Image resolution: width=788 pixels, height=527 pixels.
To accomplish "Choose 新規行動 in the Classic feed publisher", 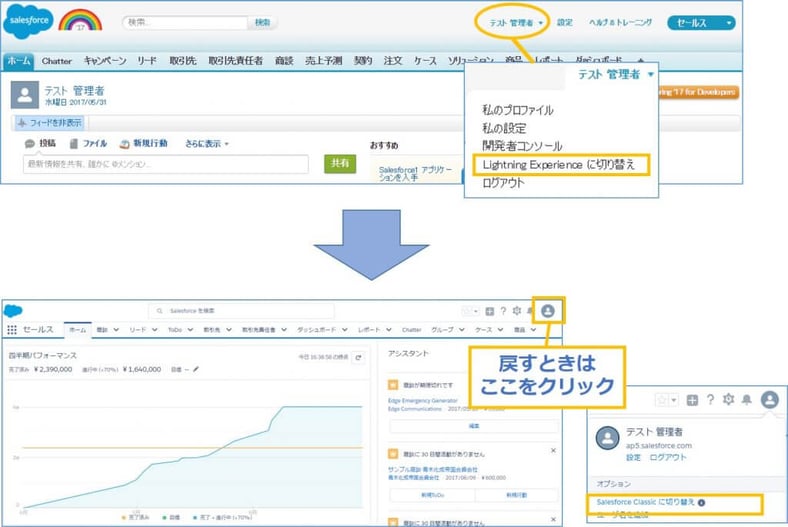I will point(143,144).
